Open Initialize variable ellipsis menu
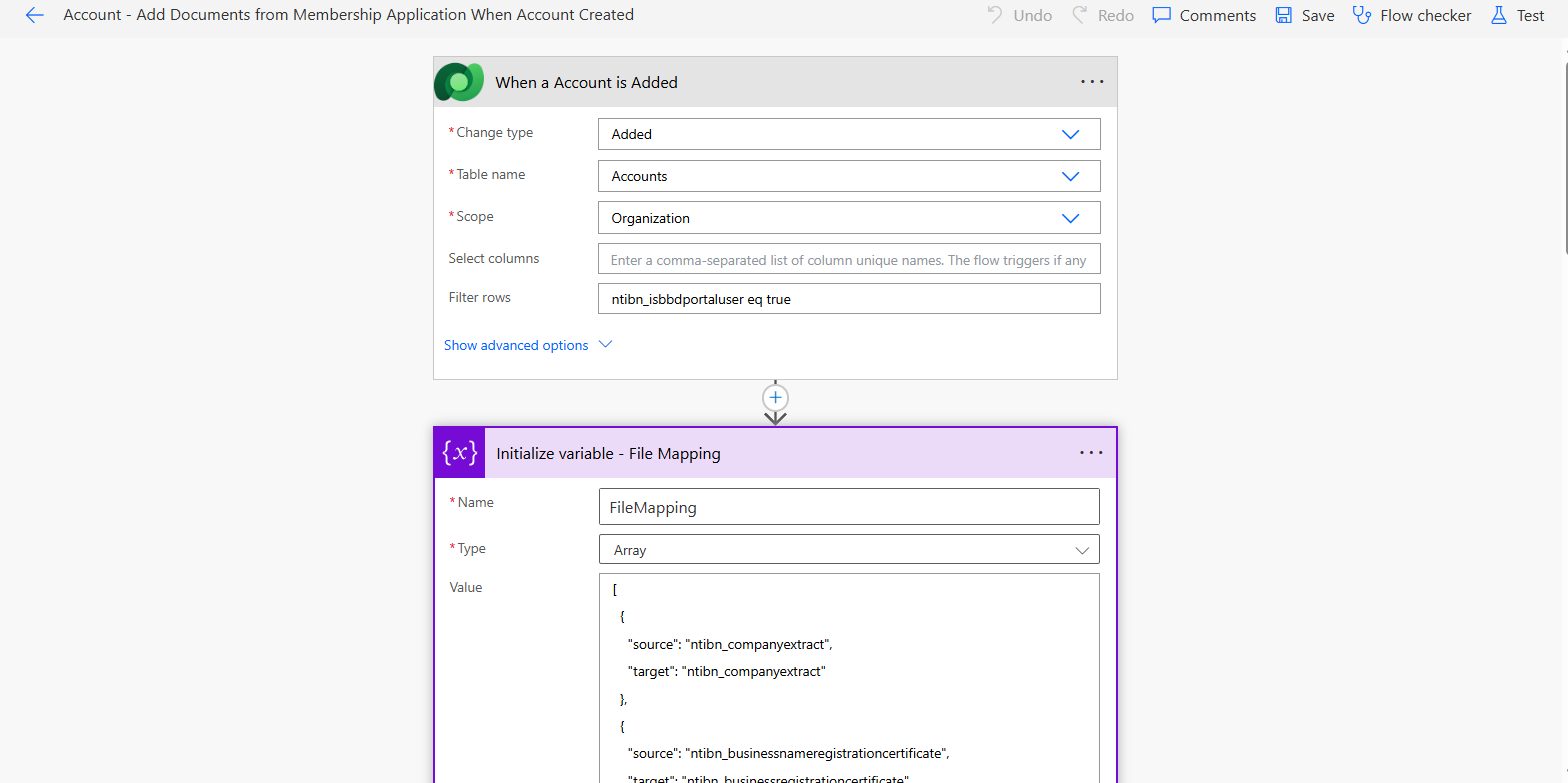The width and height of the screenshot is (1568, 783). 1091,453
